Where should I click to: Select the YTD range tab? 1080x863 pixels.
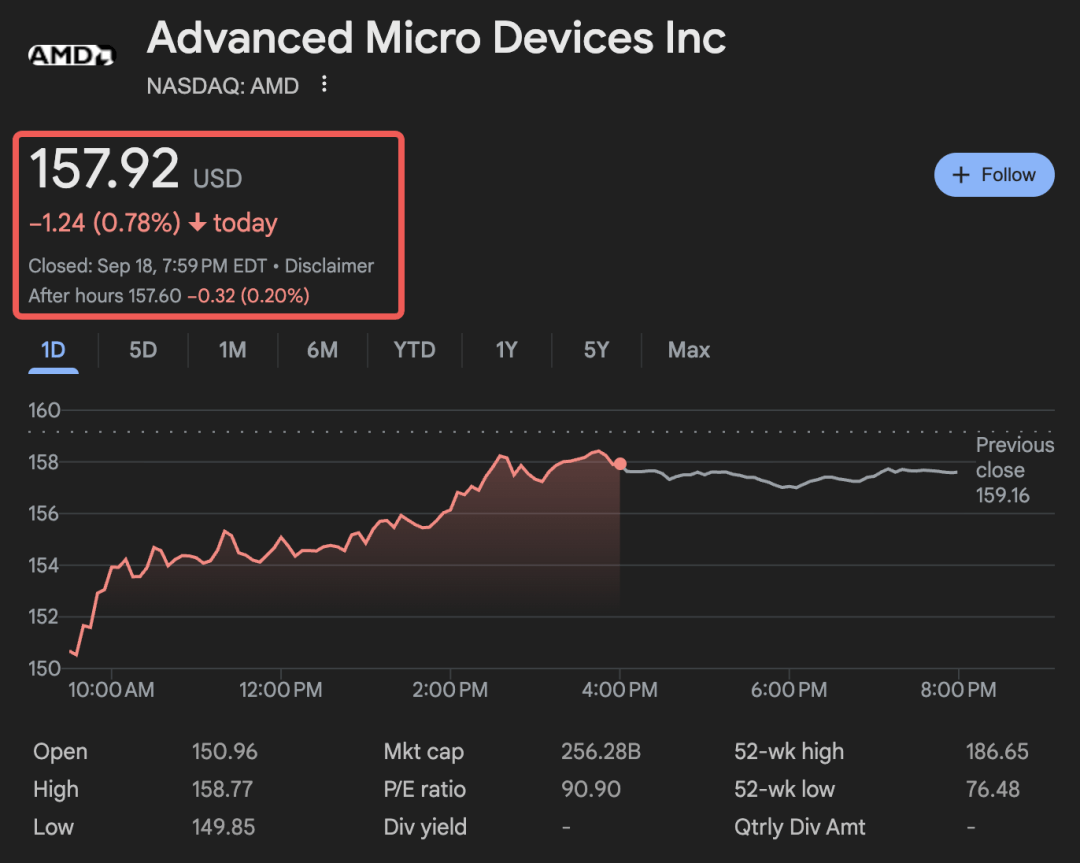point(414,350)
